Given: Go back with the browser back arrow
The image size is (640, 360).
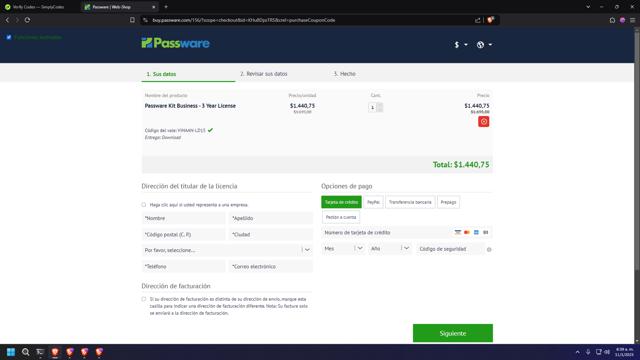Looking at the screenshot, I should click(x=7, y=20).
